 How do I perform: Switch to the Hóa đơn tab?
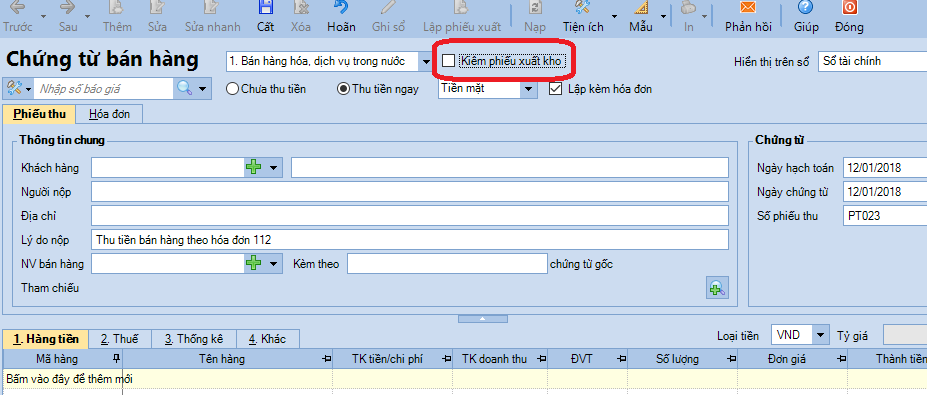(x=109, y=114)
